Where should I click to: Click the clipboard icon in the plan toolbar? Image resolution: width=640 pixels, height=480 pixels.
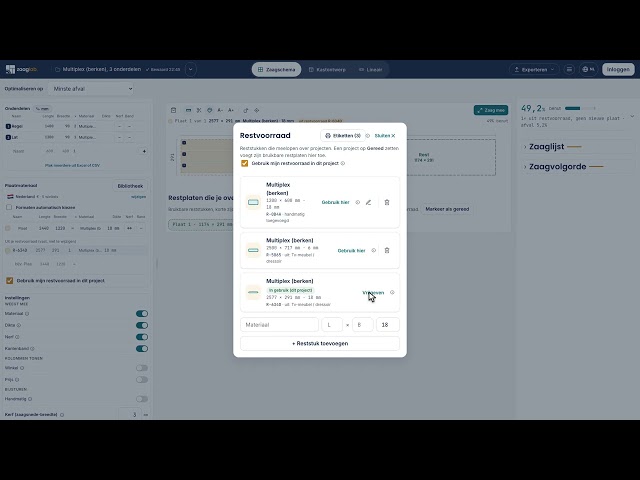[x=173, y=110]
